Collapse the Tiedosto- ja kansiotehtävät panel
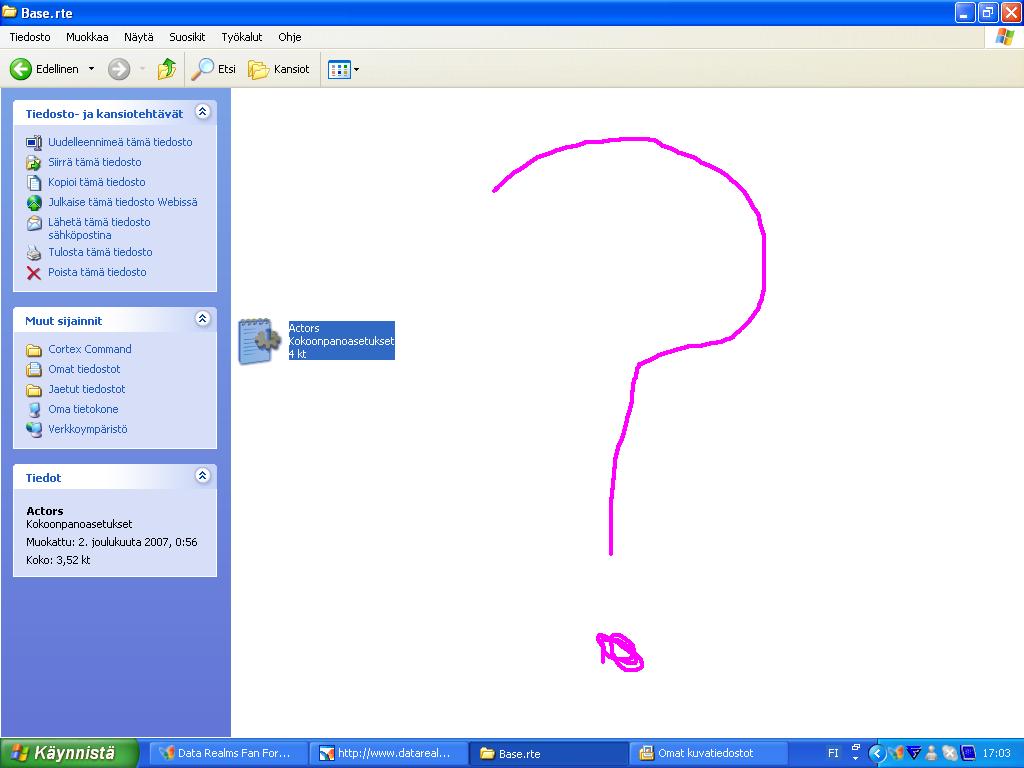The width and height of the screenshot is (1024, 768). pos(202,112)
